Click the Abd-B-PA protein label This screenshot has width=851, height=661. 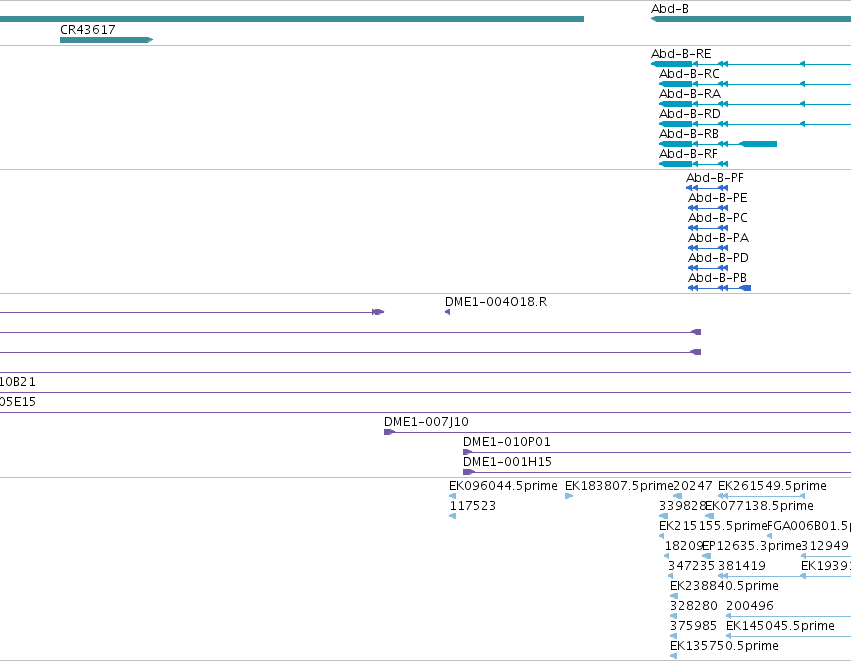[719, 238]
